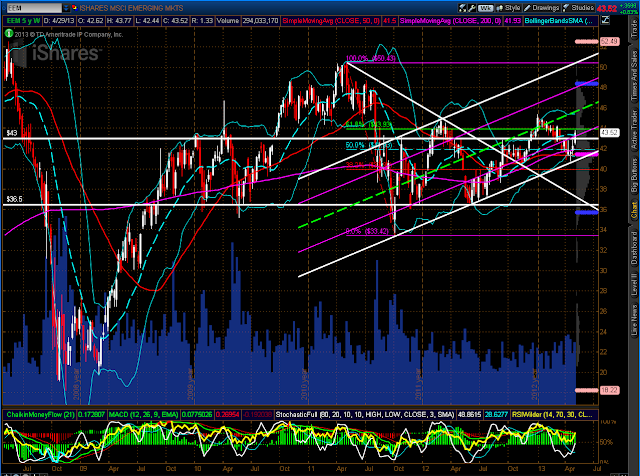Click the 52.49 high price bubble
Screen dimensions: 640x476
point(609,41)
